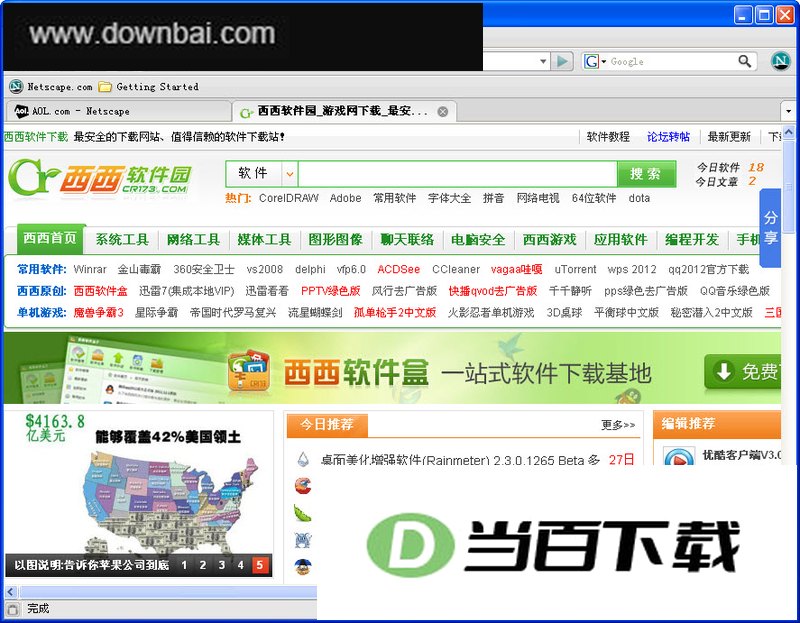This screenshot has width=800, height=623.
Task: Click the red-blue app icon below Rainmeter
Action: coord(303,486)
